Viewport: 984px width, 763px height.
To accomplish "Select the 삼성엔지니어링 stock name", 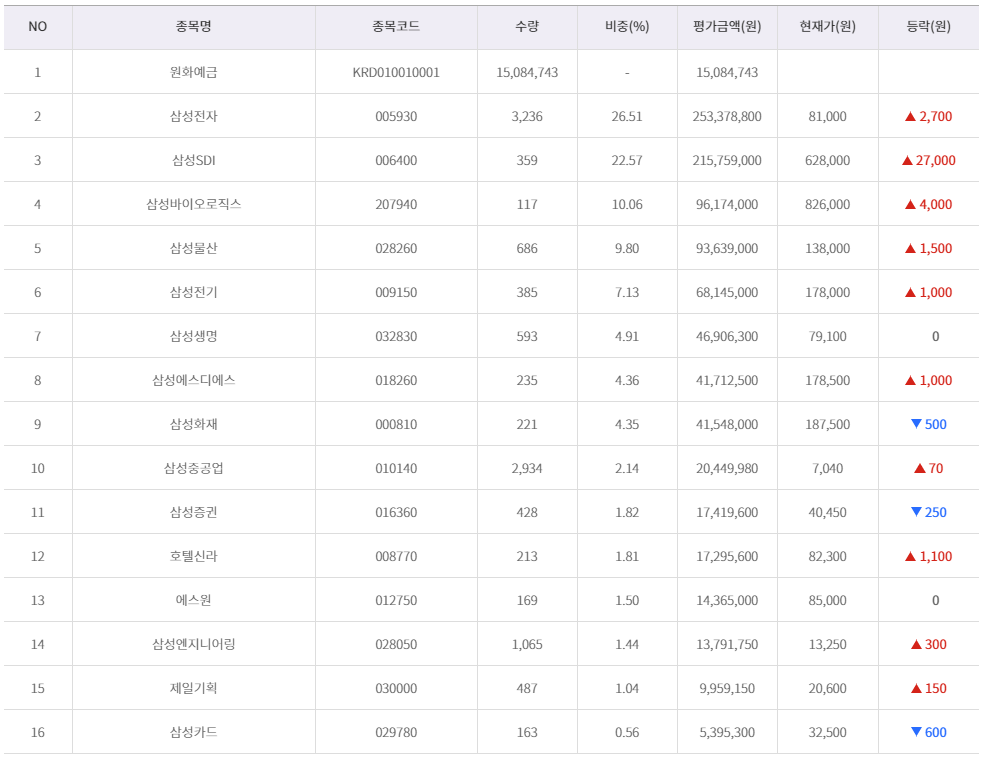I will tap(193, 644).
